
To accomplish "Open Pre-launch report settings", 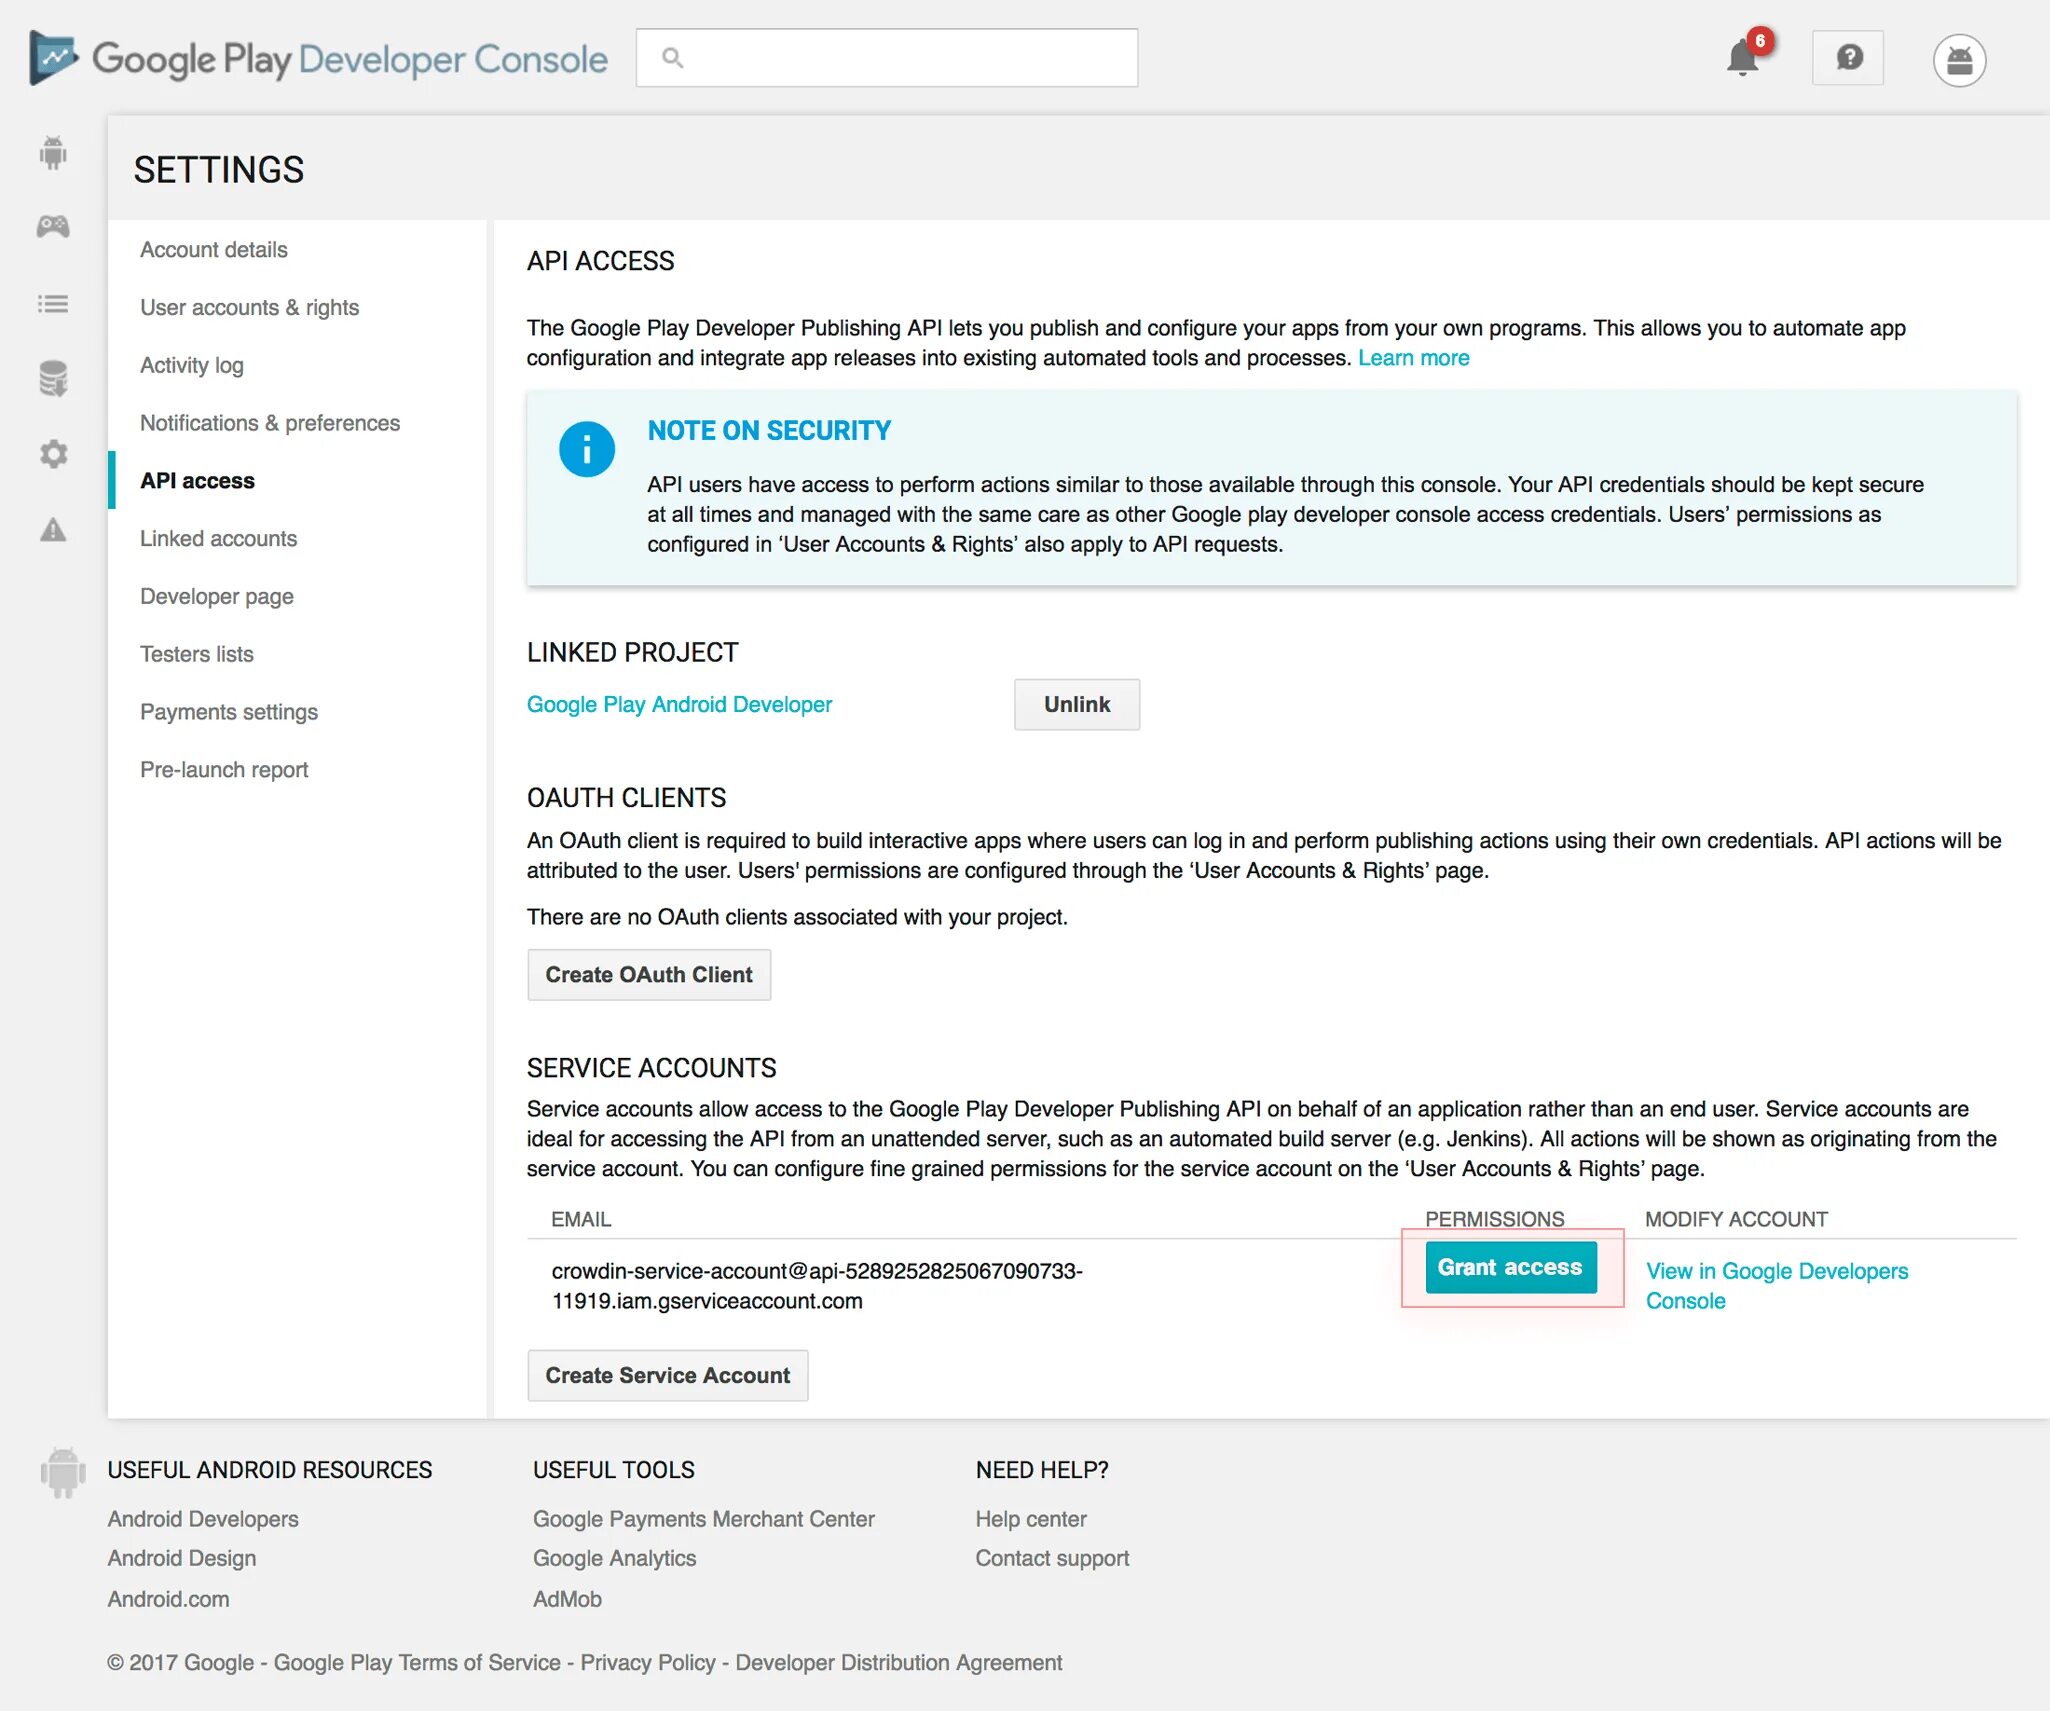I will click(224, 769).
